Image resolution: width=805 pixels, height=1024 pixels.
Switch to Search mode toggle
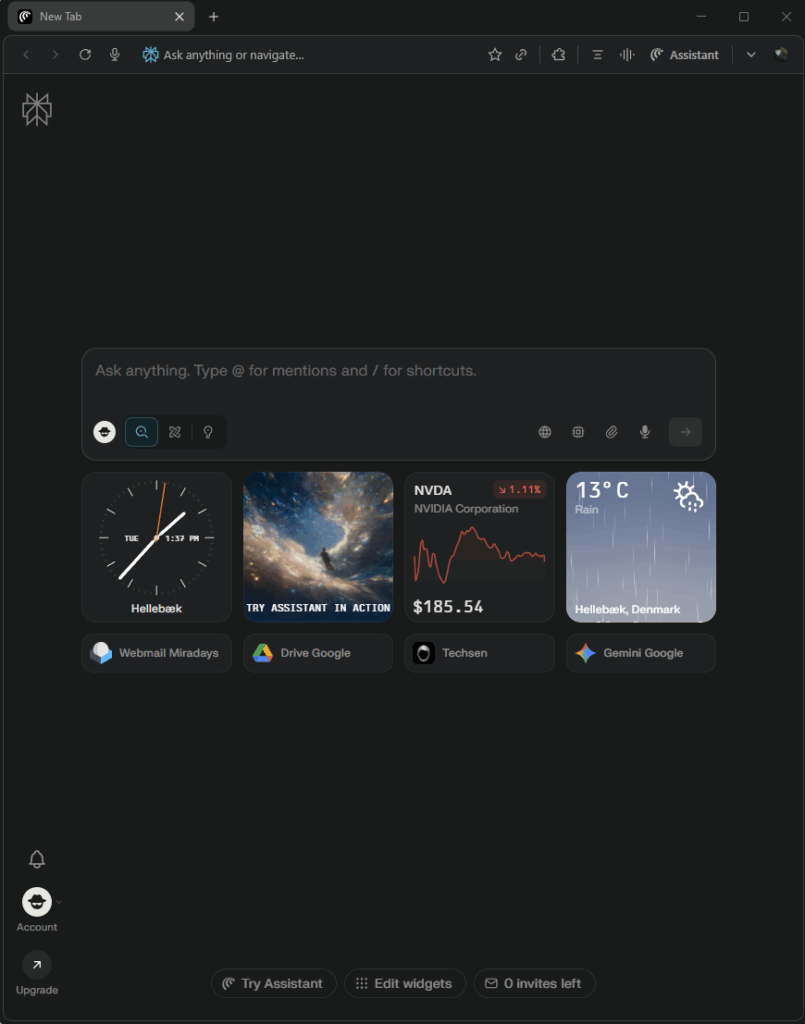tap(142, 432)
